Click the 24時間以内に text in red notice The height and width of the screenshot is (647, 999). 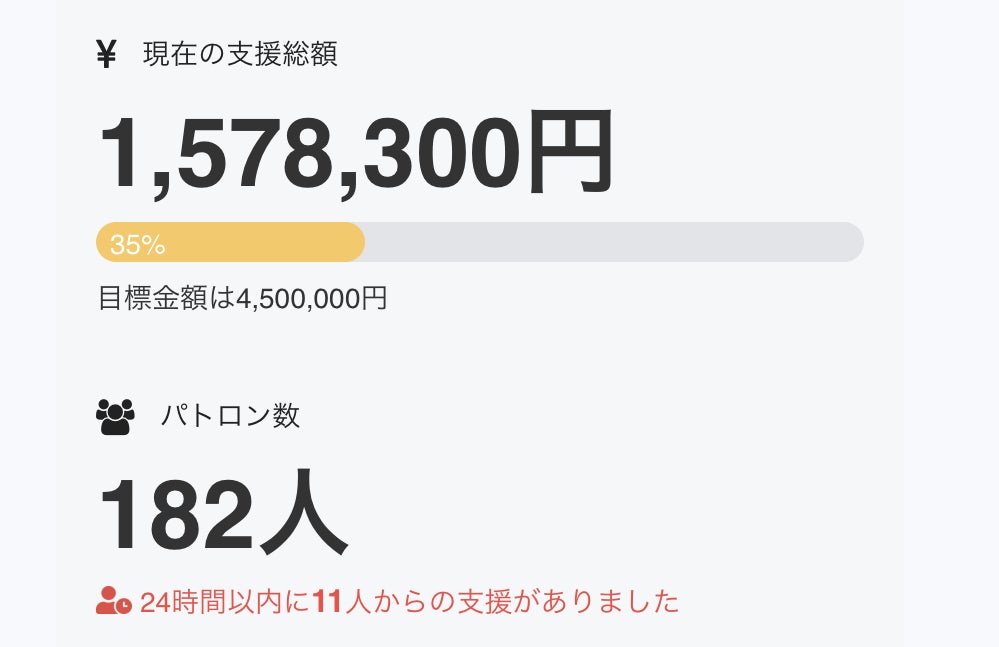tap(225, 602)
